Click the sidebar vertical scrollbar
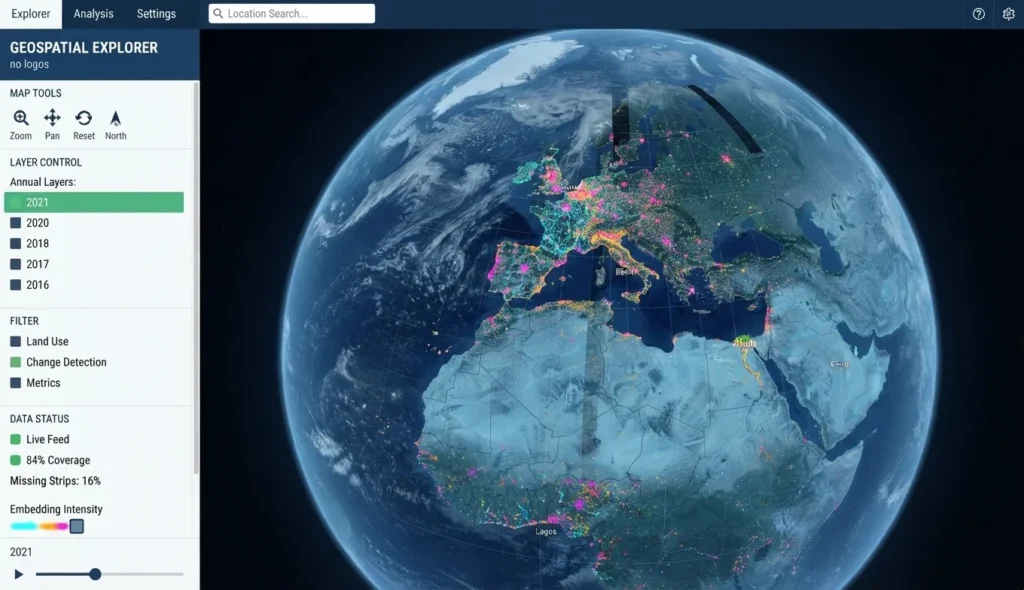This screenshot has width=1024, height=590. [196, 278]
